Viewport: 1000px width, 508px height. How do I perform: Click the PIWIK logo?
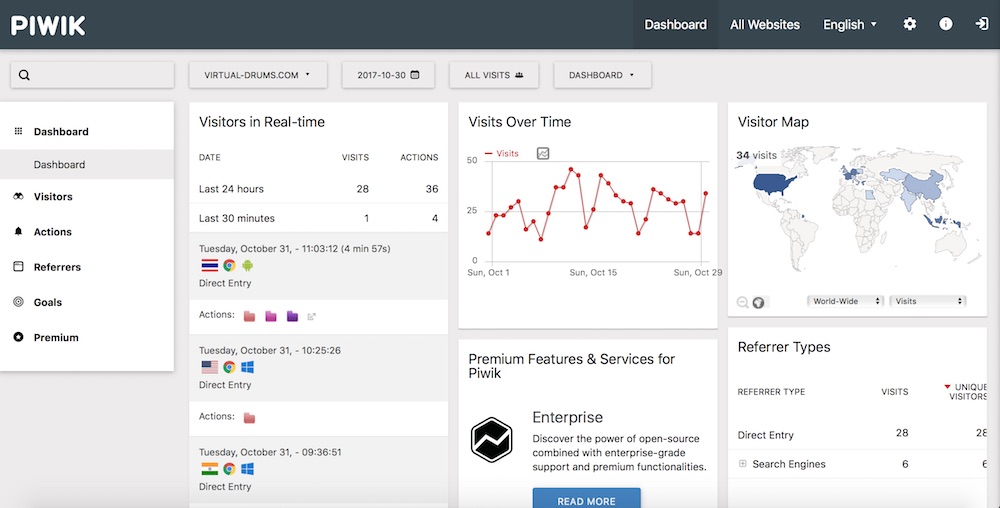click(48, 25)
